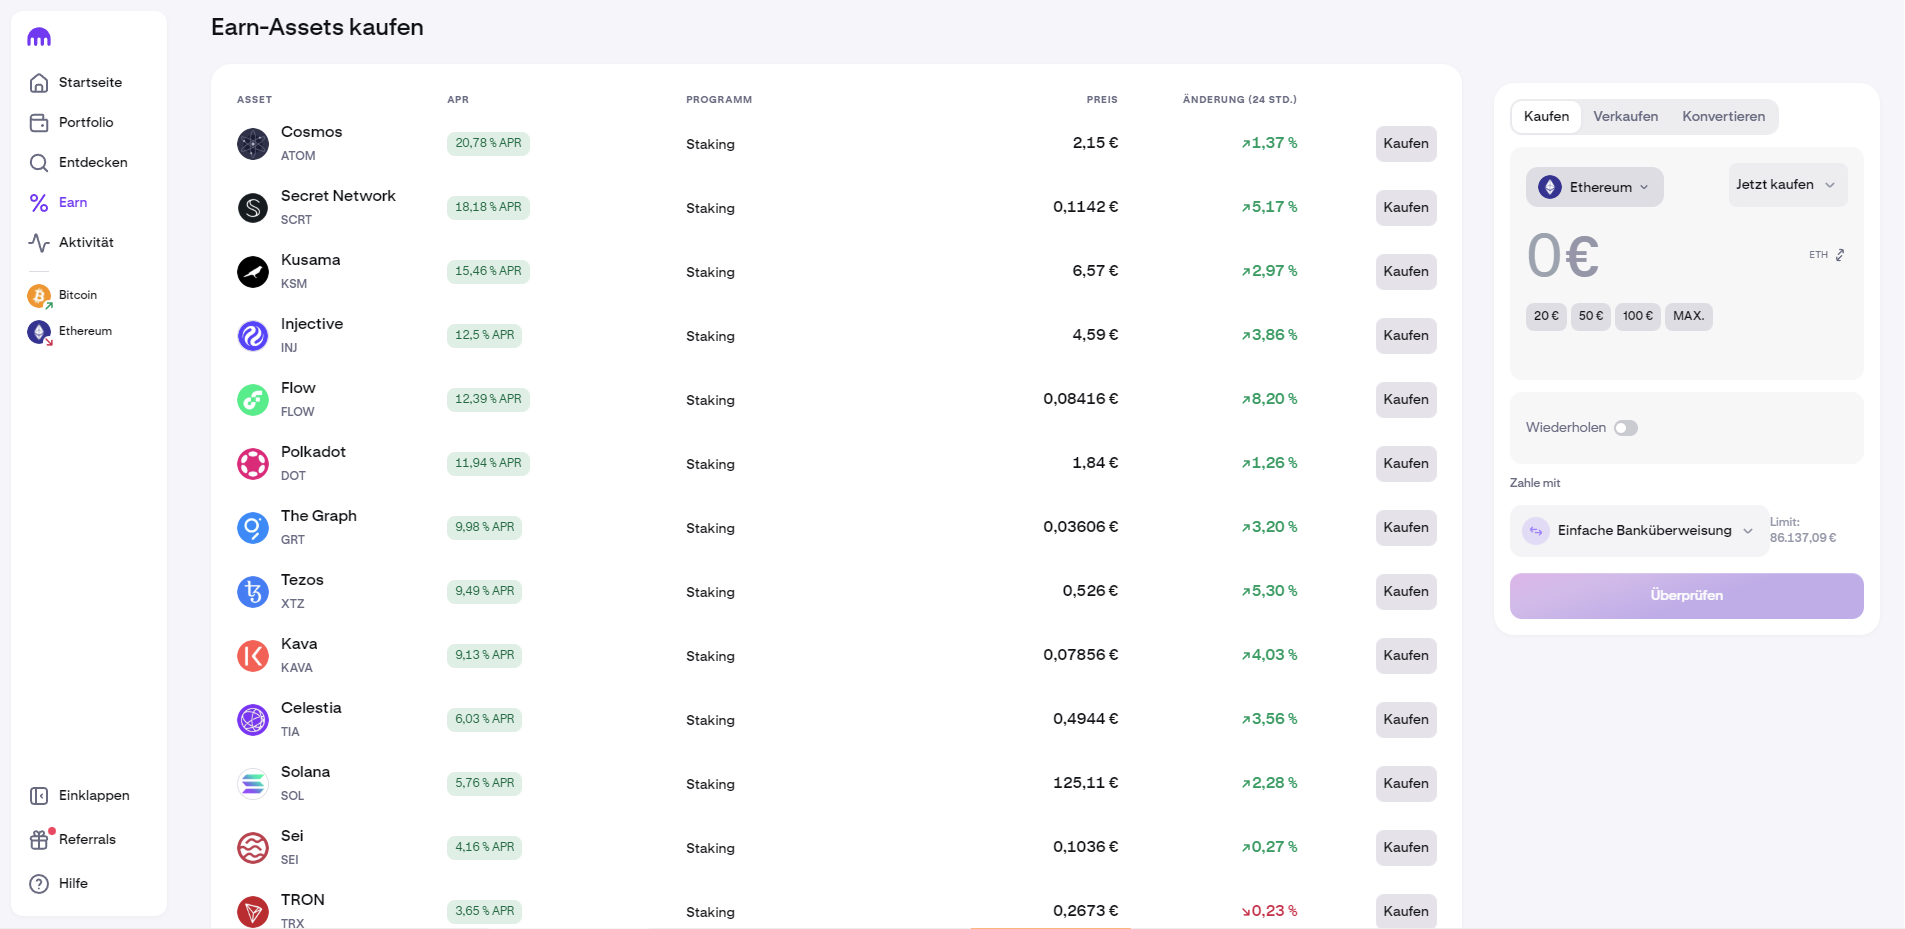Image resolution: width=1905 pixels, height=929 pixels.
Task: Click the Referrals gift icon
Action: 39,840
